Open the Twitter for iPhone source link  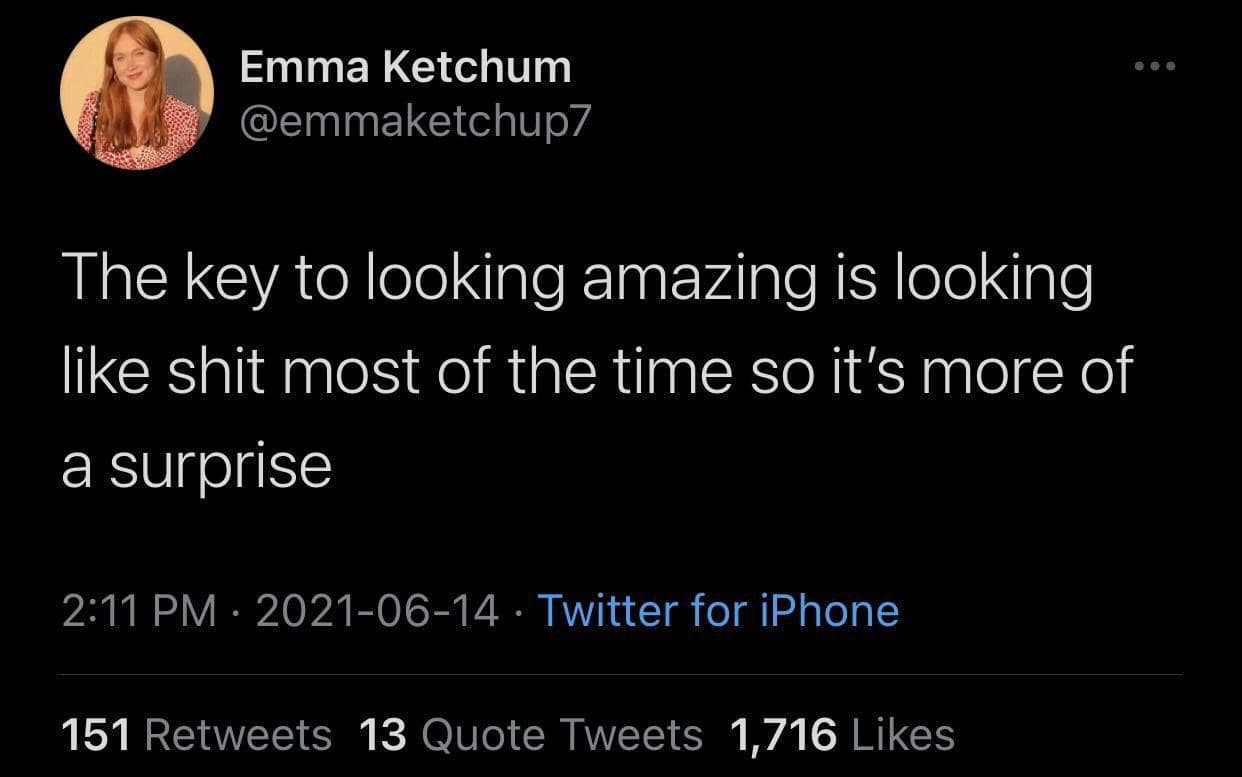click(x=718, y=610)
